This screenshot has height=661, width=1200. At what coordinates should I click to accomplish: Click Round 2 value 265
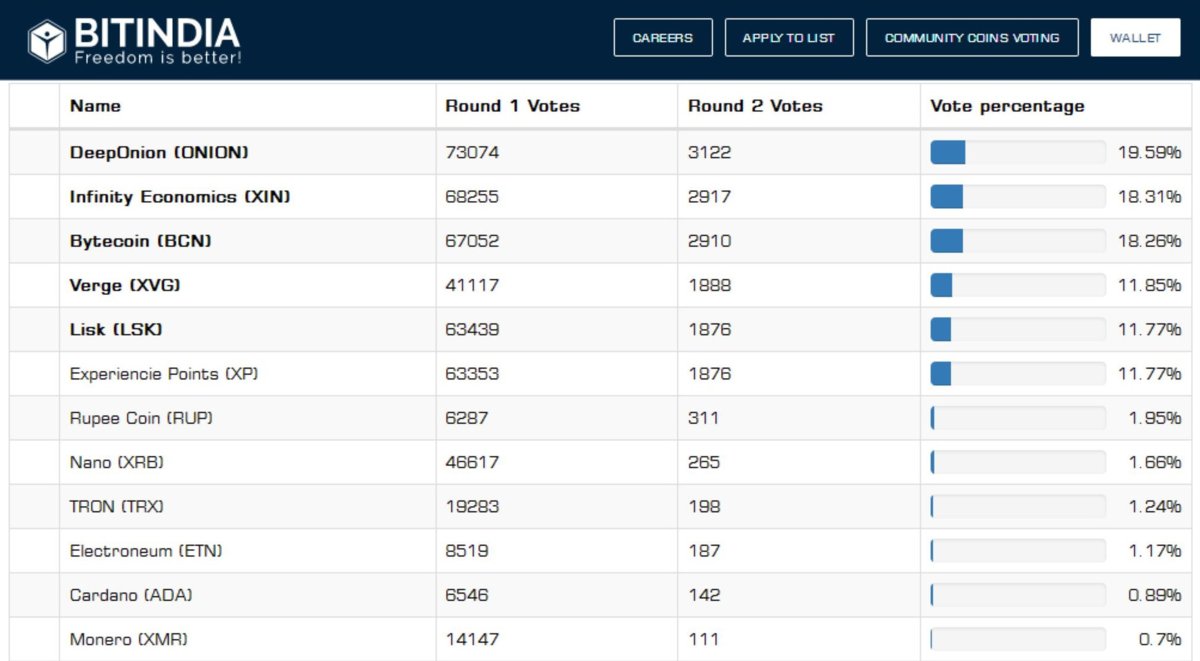pyautogui.click(x=704, y=462)
